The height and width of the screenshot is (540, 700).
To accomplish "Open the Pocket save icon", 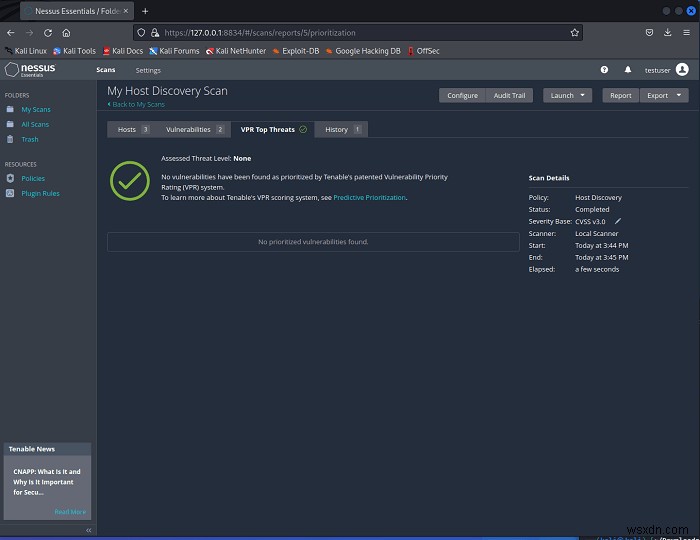I will [x=650, y=33].
